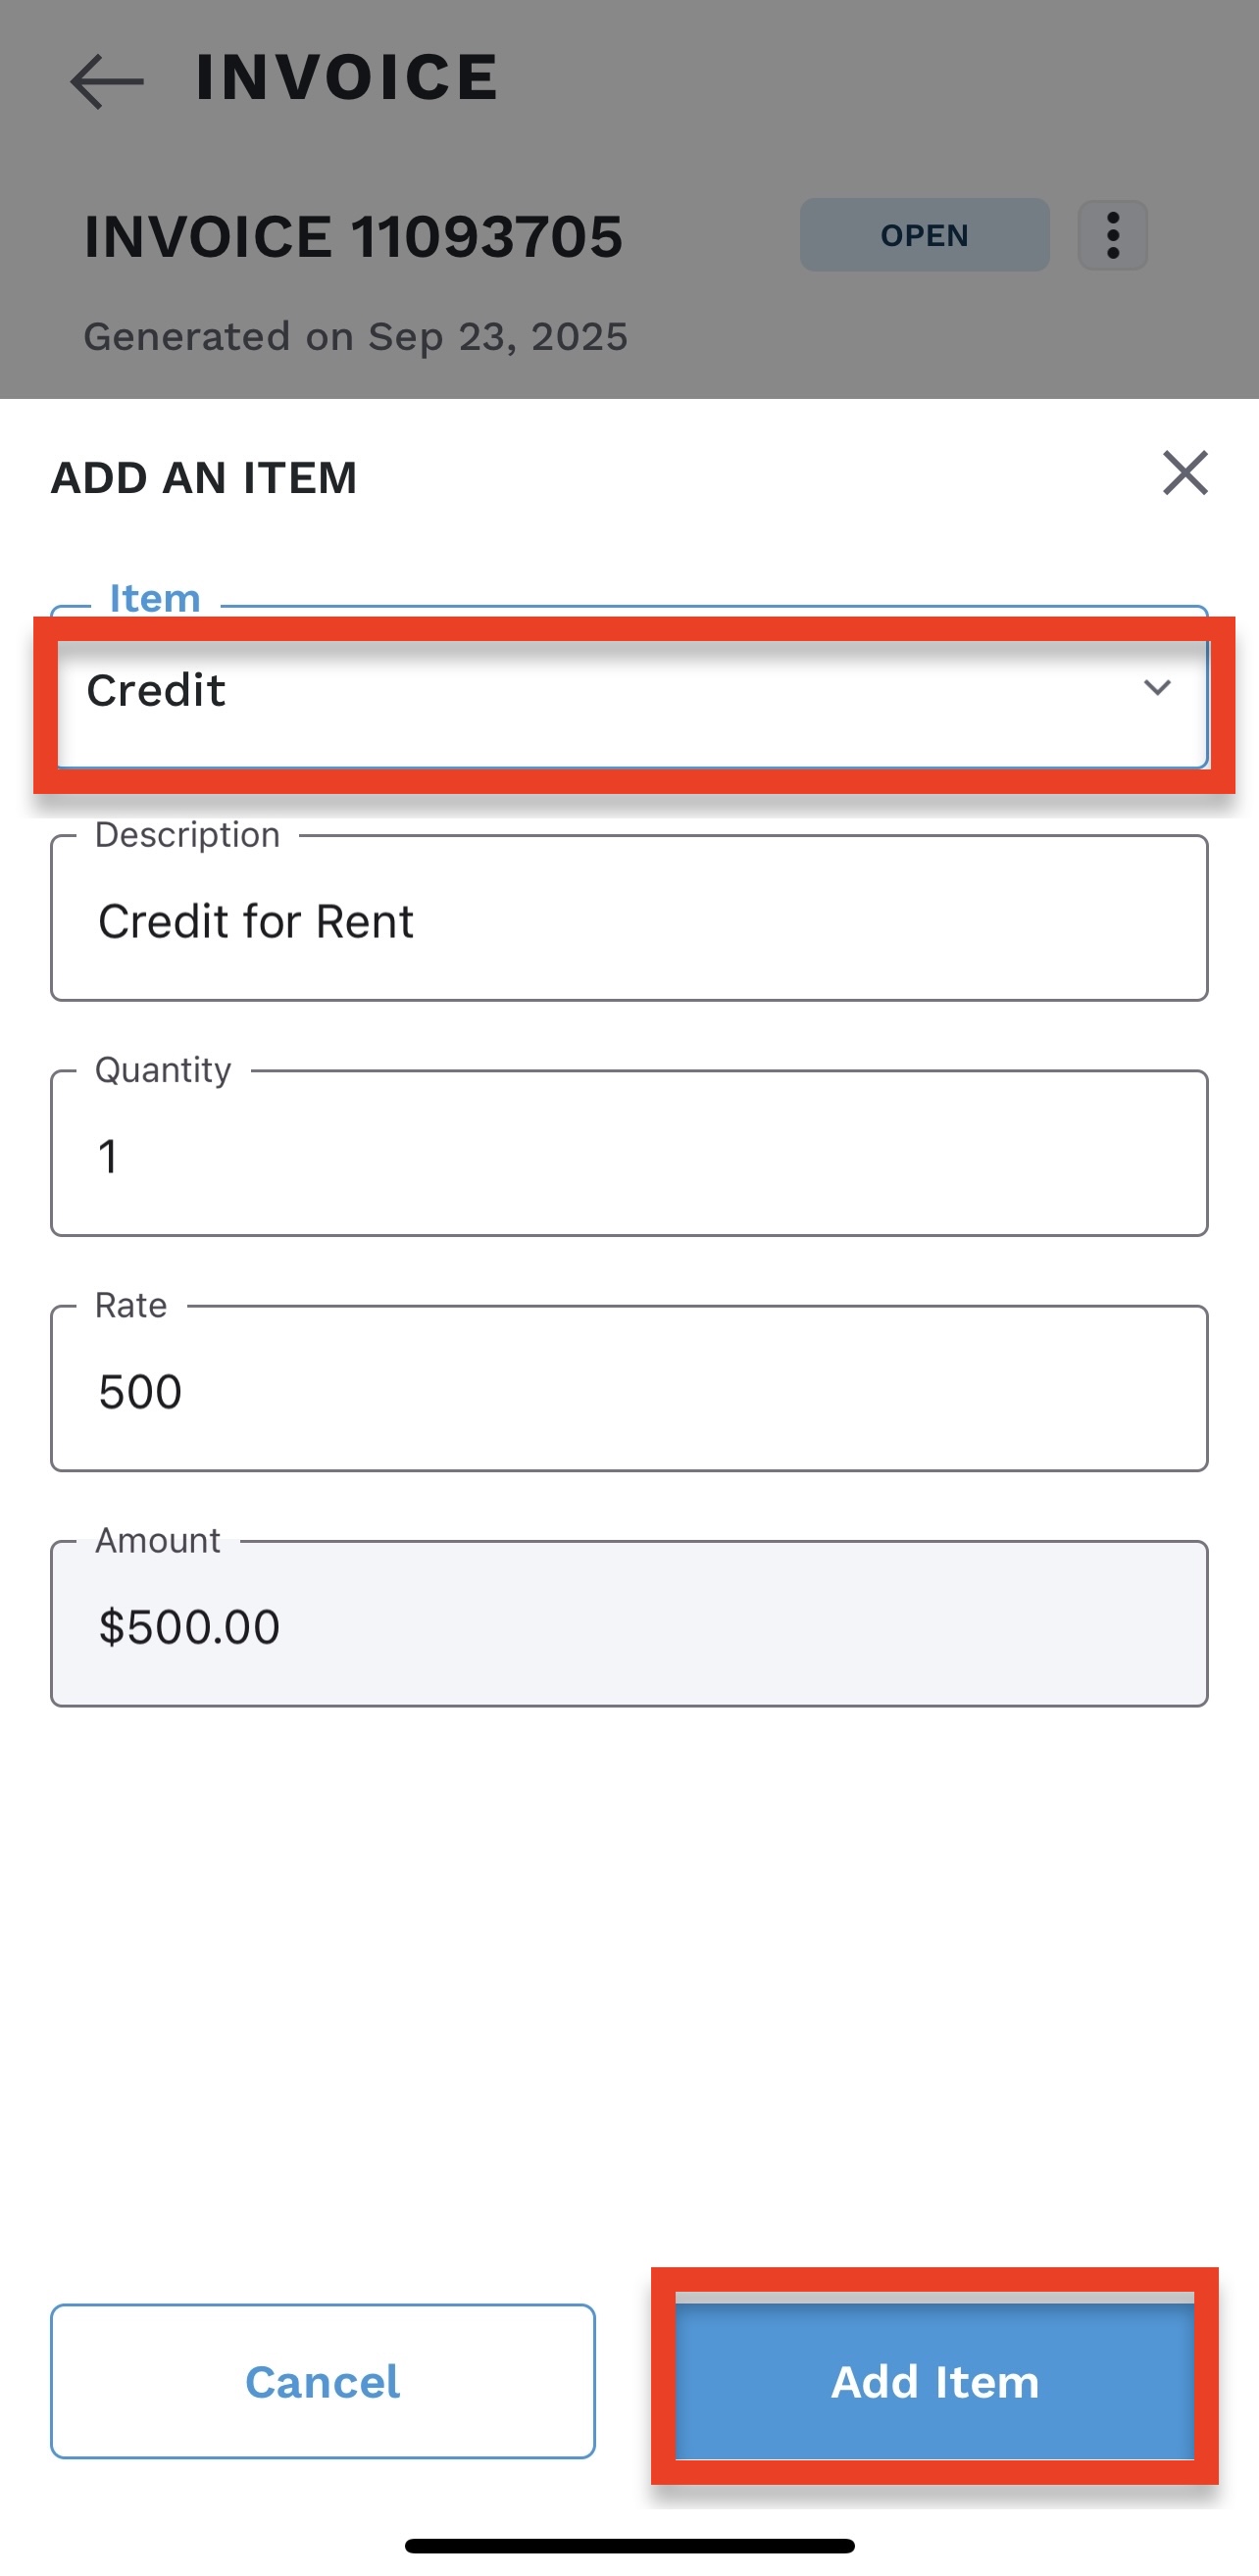Close the Add an Item panel

coord(1185,473)
